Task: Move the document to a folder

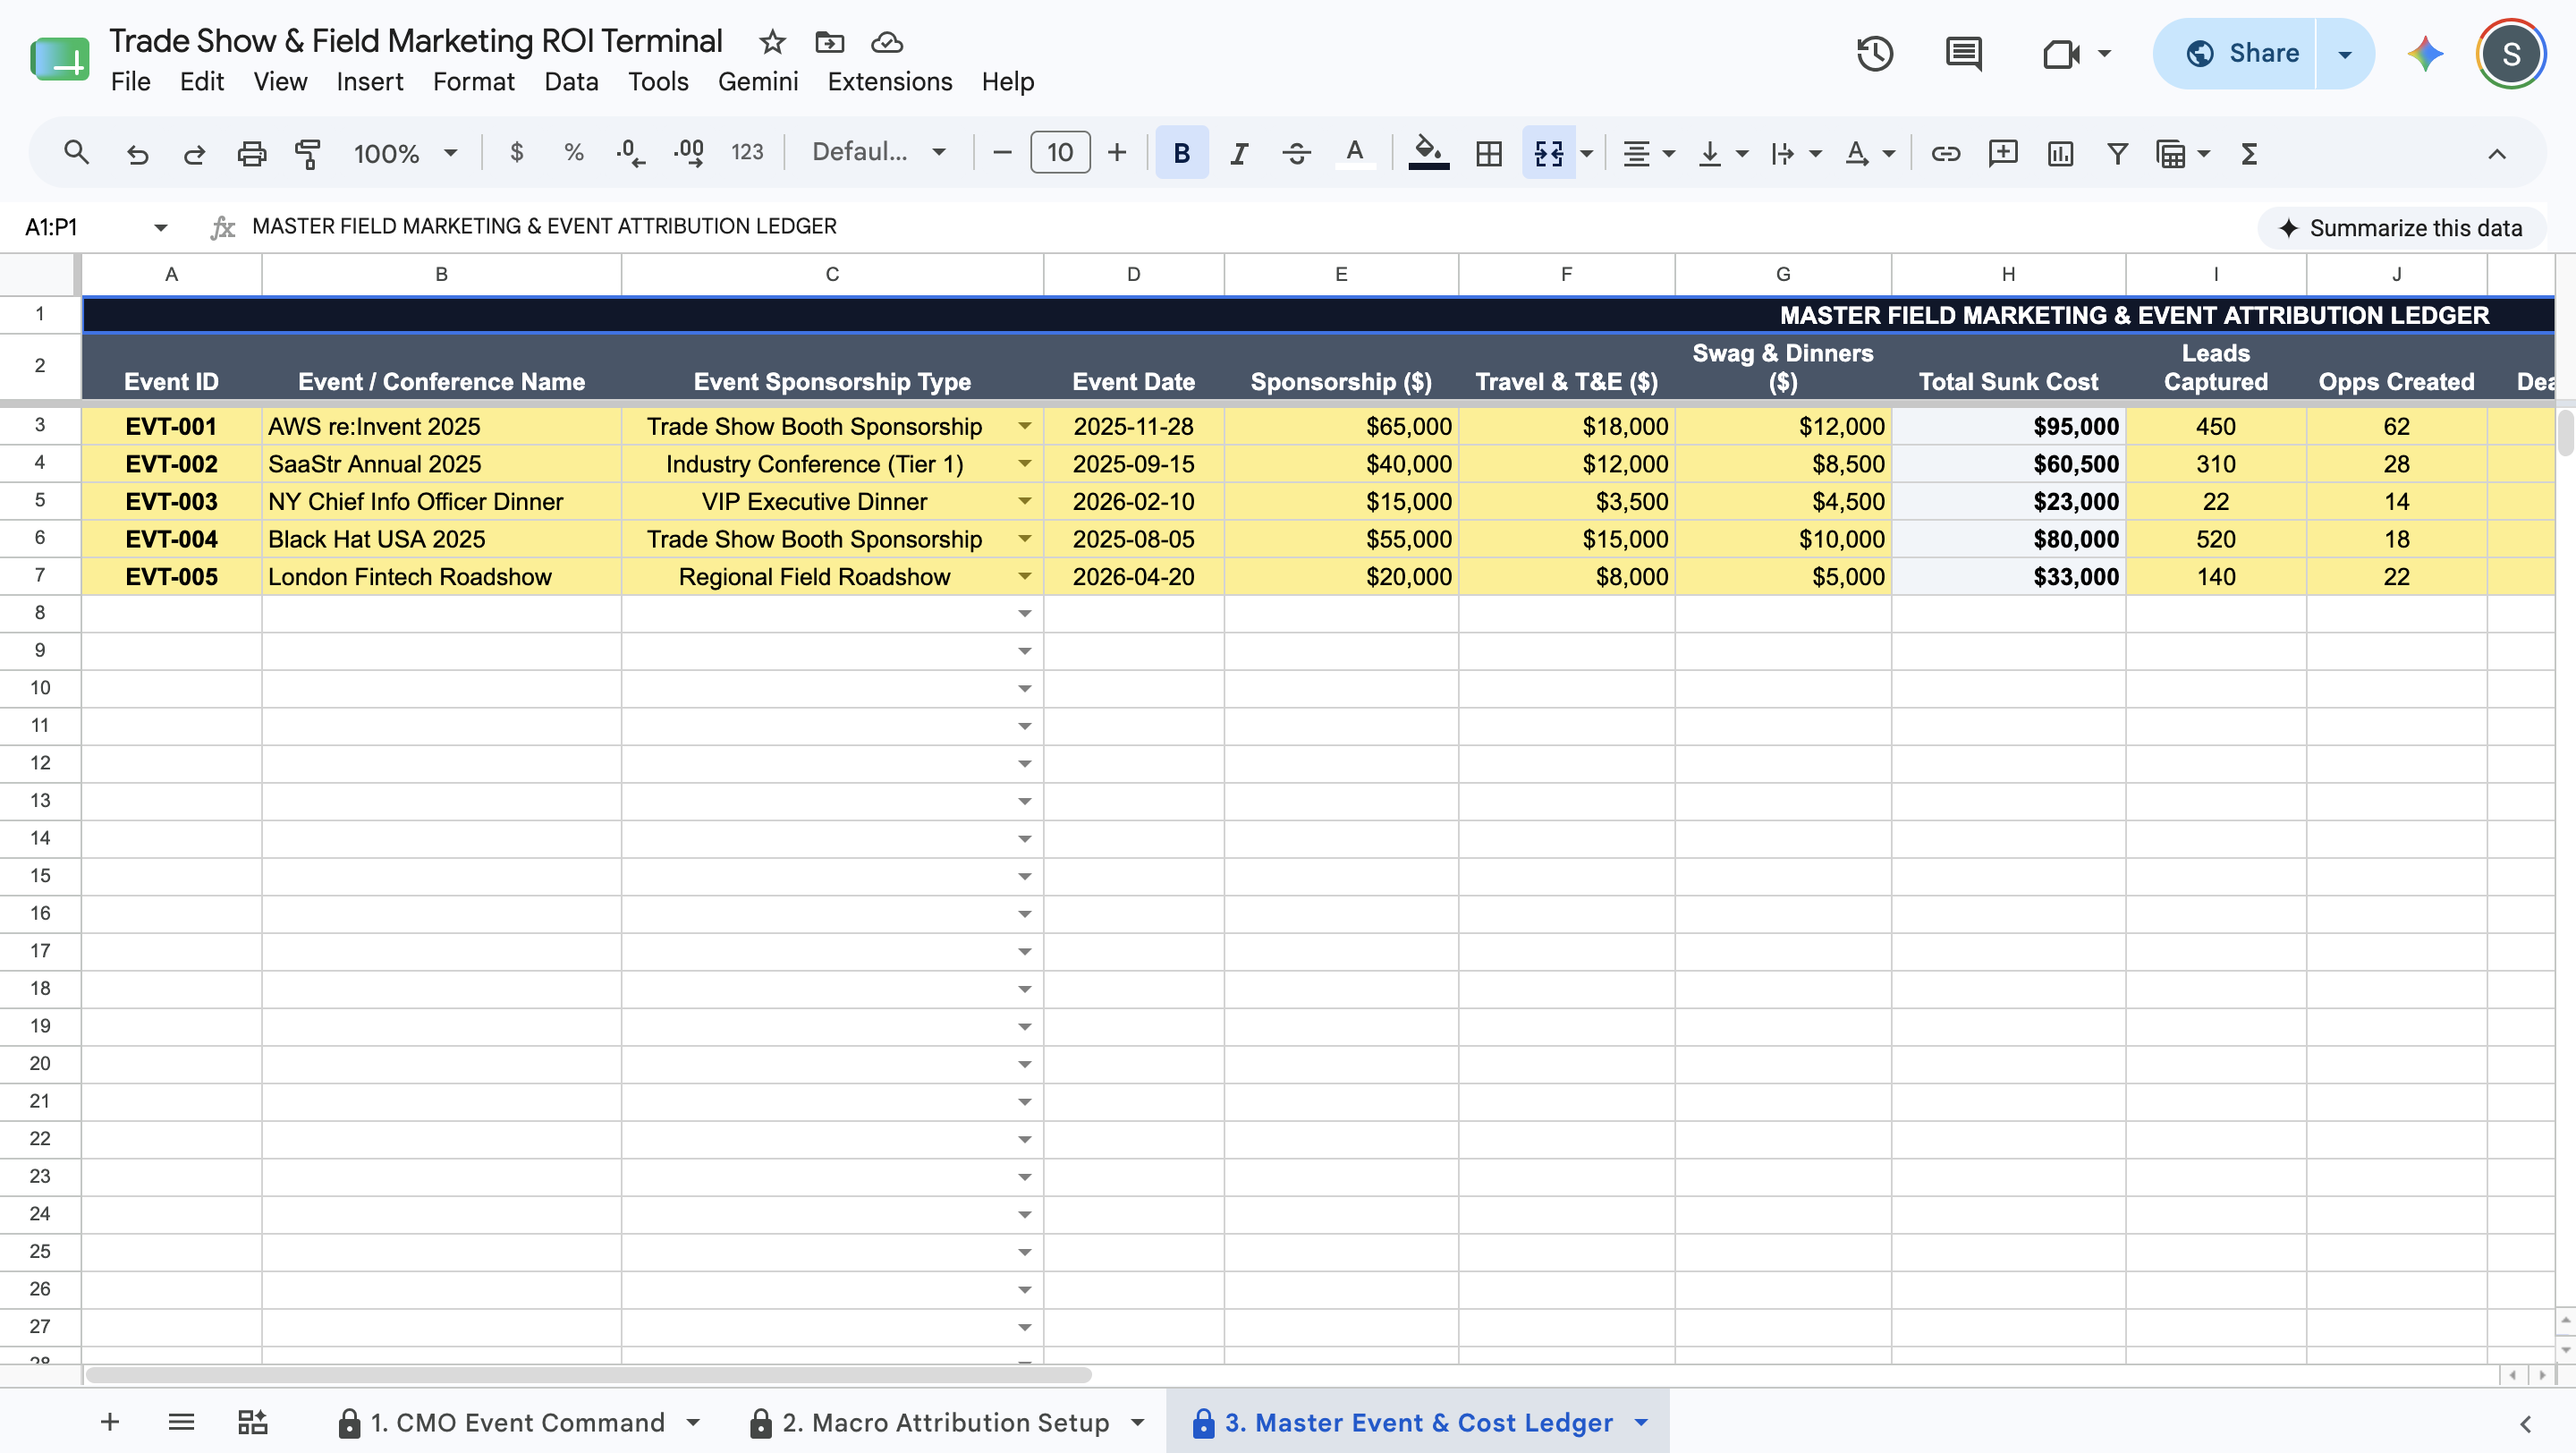Action: (x=829, y=42)
